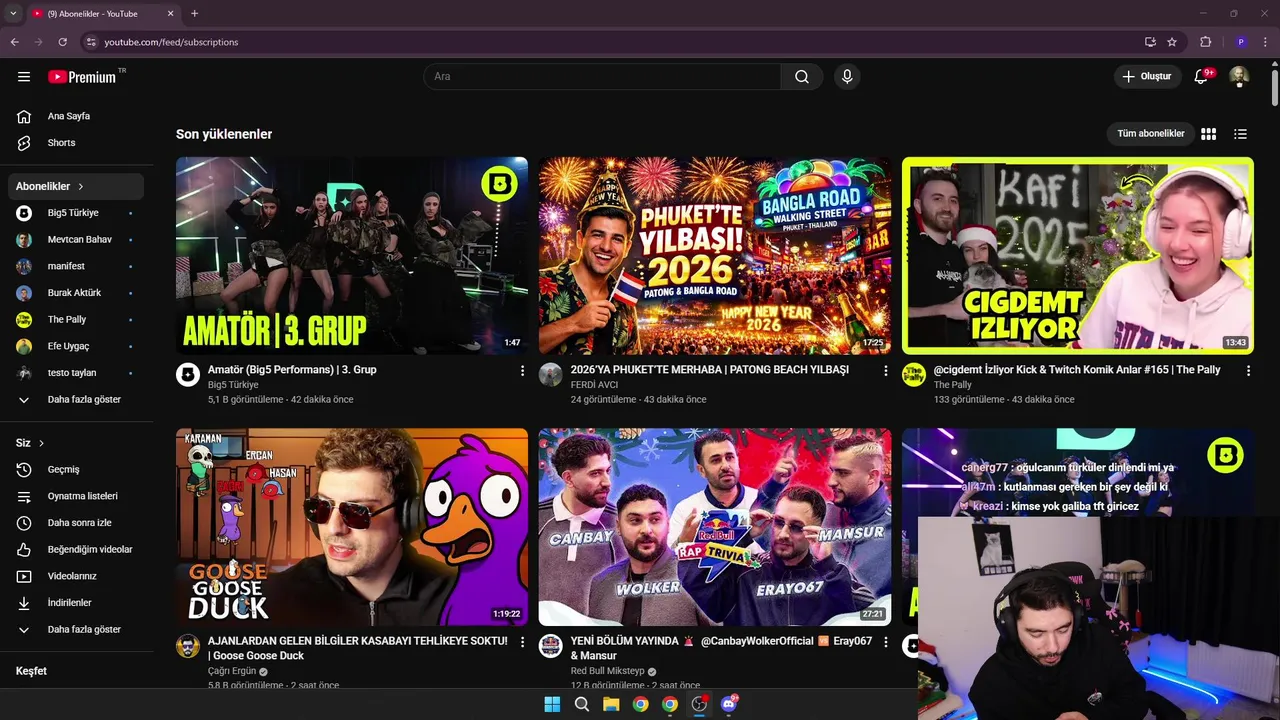Expand the Siz section header

click(76, 443)
